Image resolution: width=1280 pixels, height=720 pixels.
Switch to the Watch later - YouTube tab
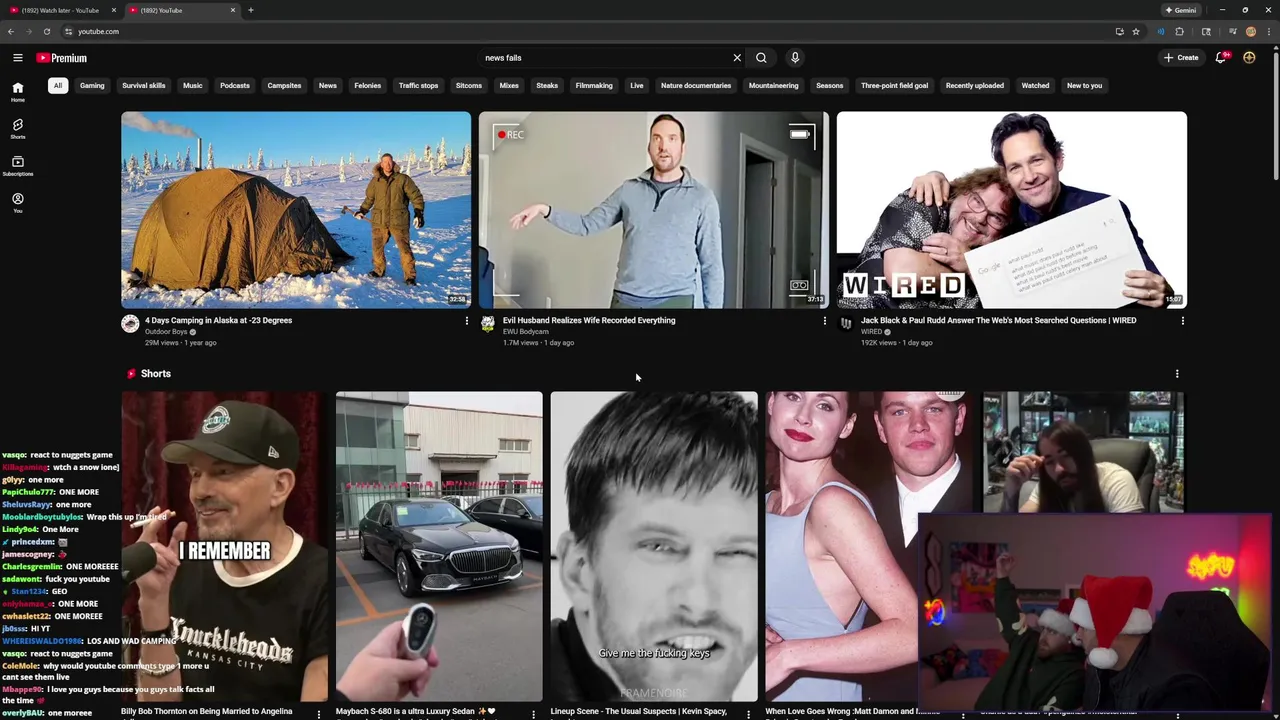(60, 10)
